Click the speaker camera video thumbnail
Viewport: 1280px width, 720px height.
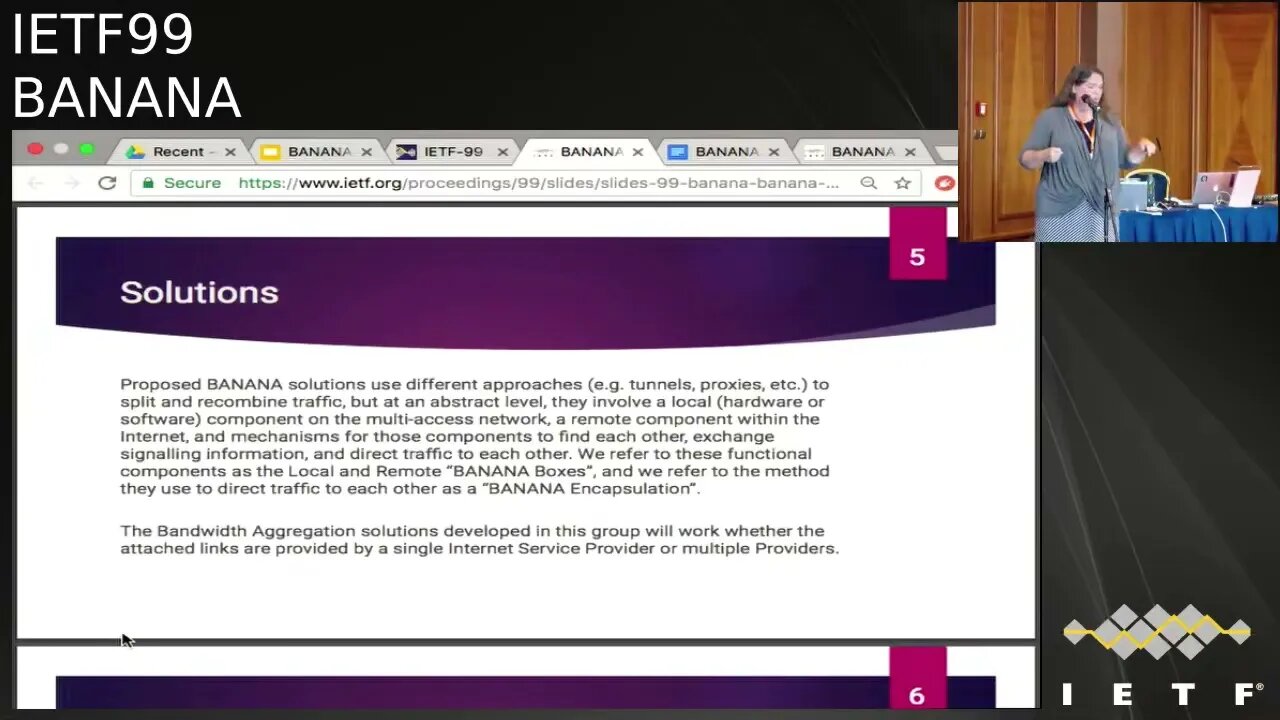(1118, 122)
